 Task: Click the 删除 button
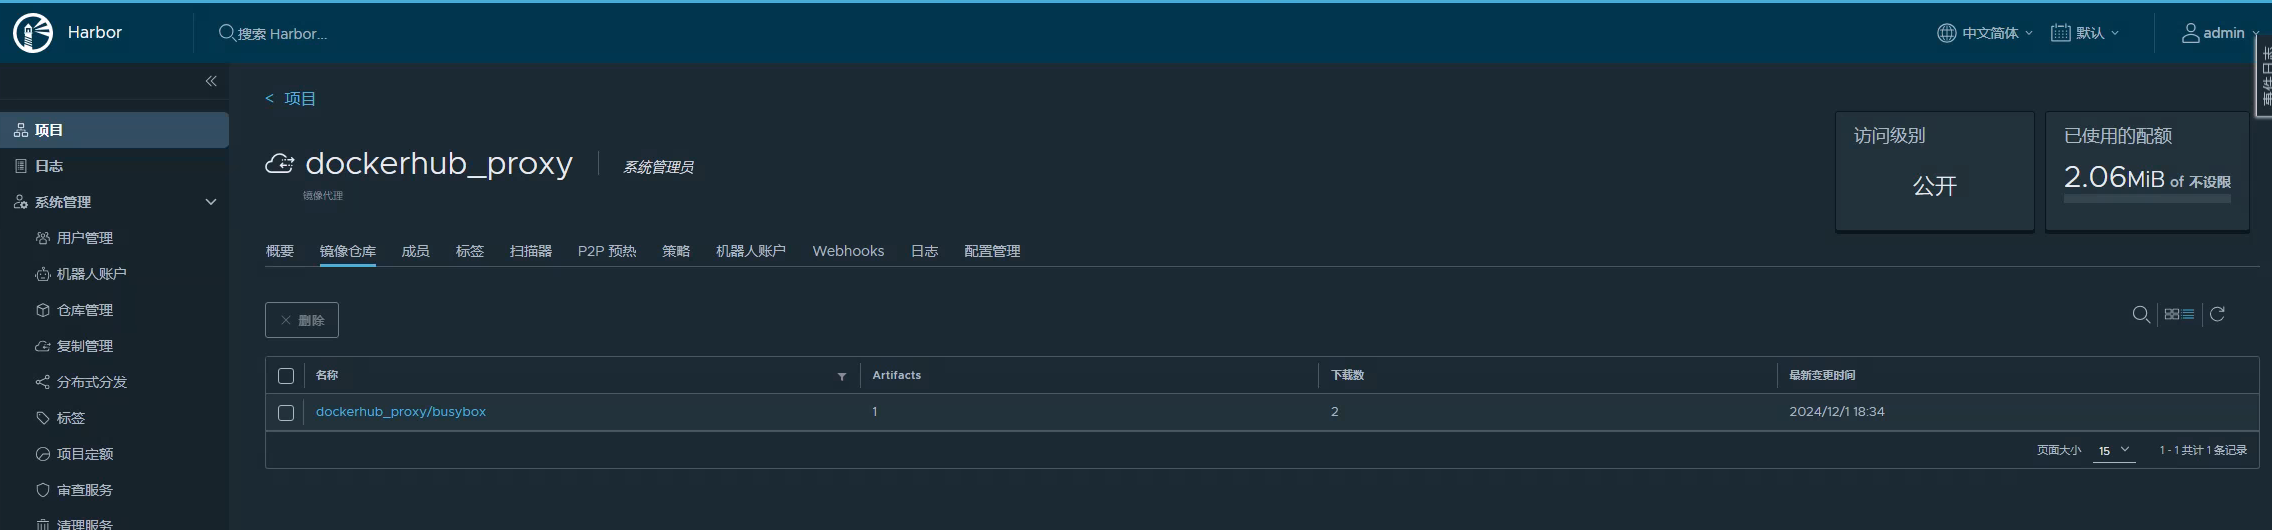click(x=302, y=320)
